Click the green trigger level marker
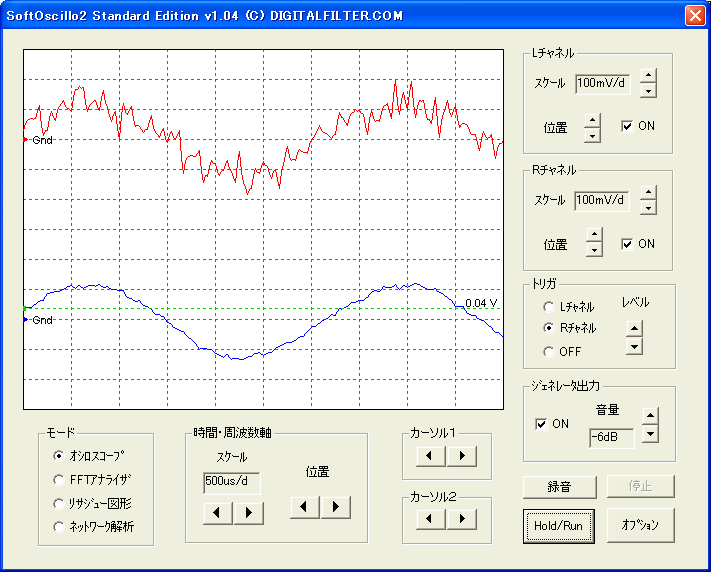Image resolution: width=711 pixels, height=572 pixels. [25, 308]
